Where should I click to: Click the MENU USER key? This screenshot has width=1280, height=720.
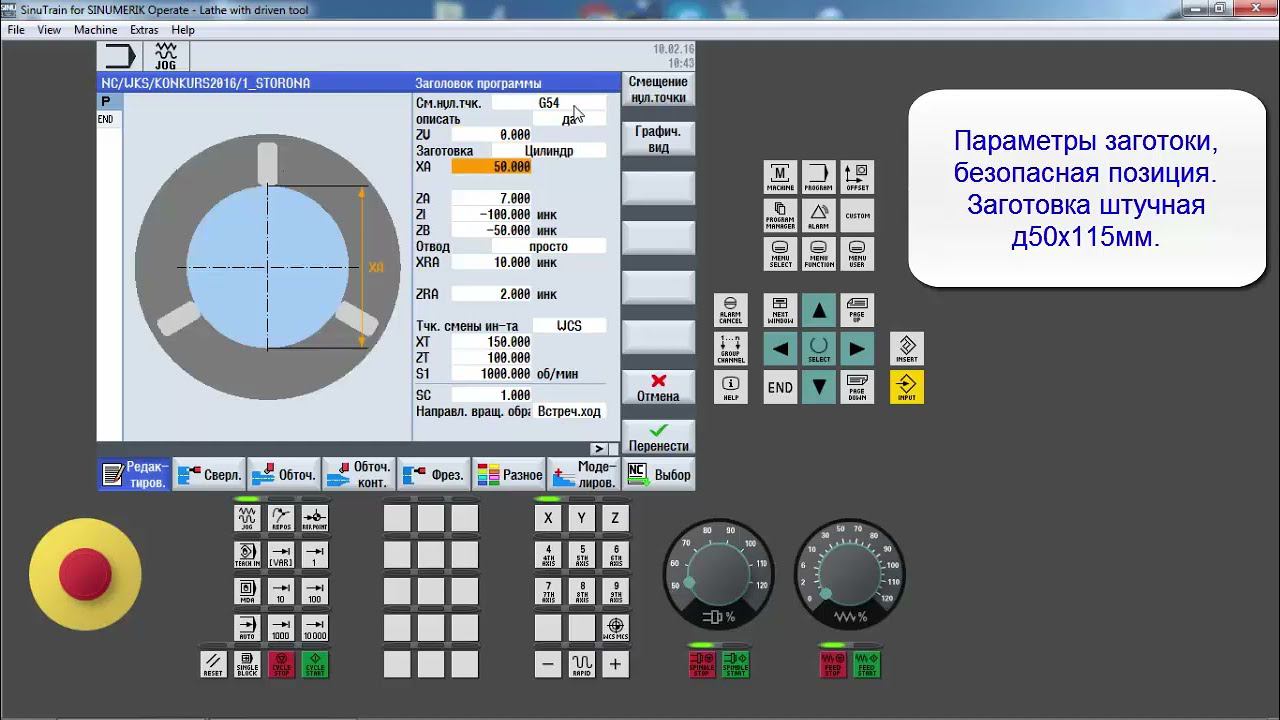point(857,253)
